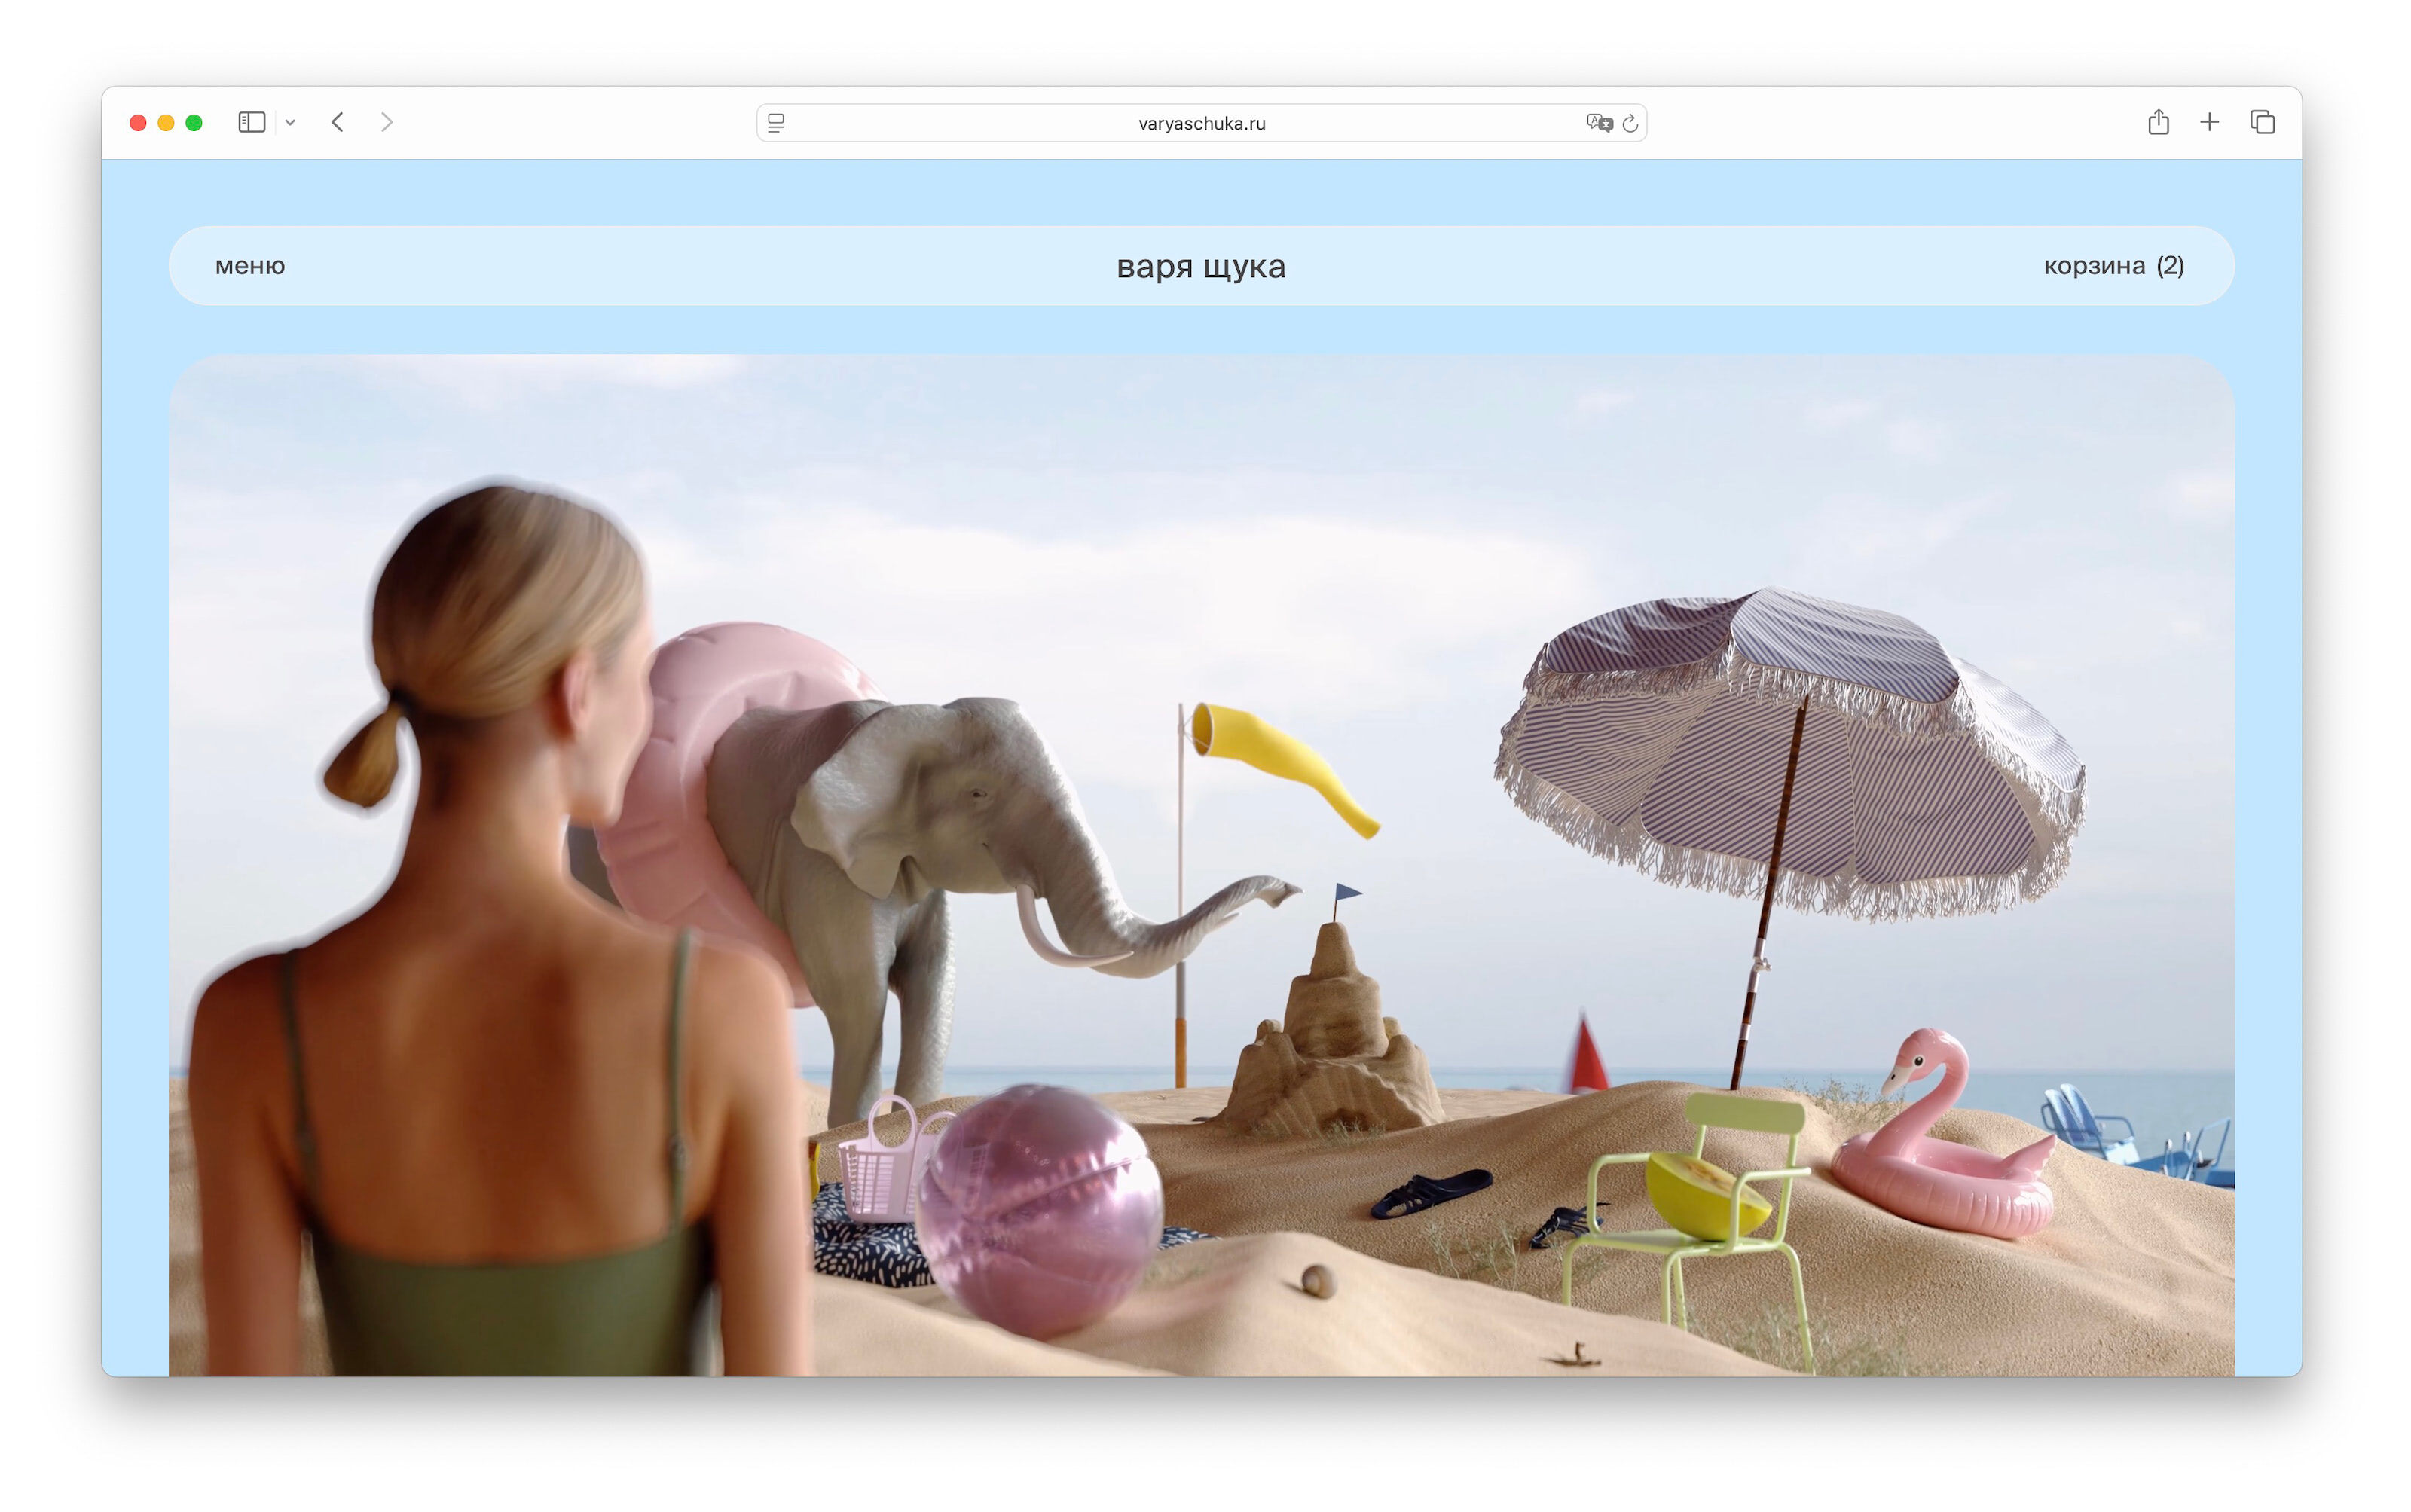Minimize the Safari window
2411x1512 pixels.
(166, 122)
